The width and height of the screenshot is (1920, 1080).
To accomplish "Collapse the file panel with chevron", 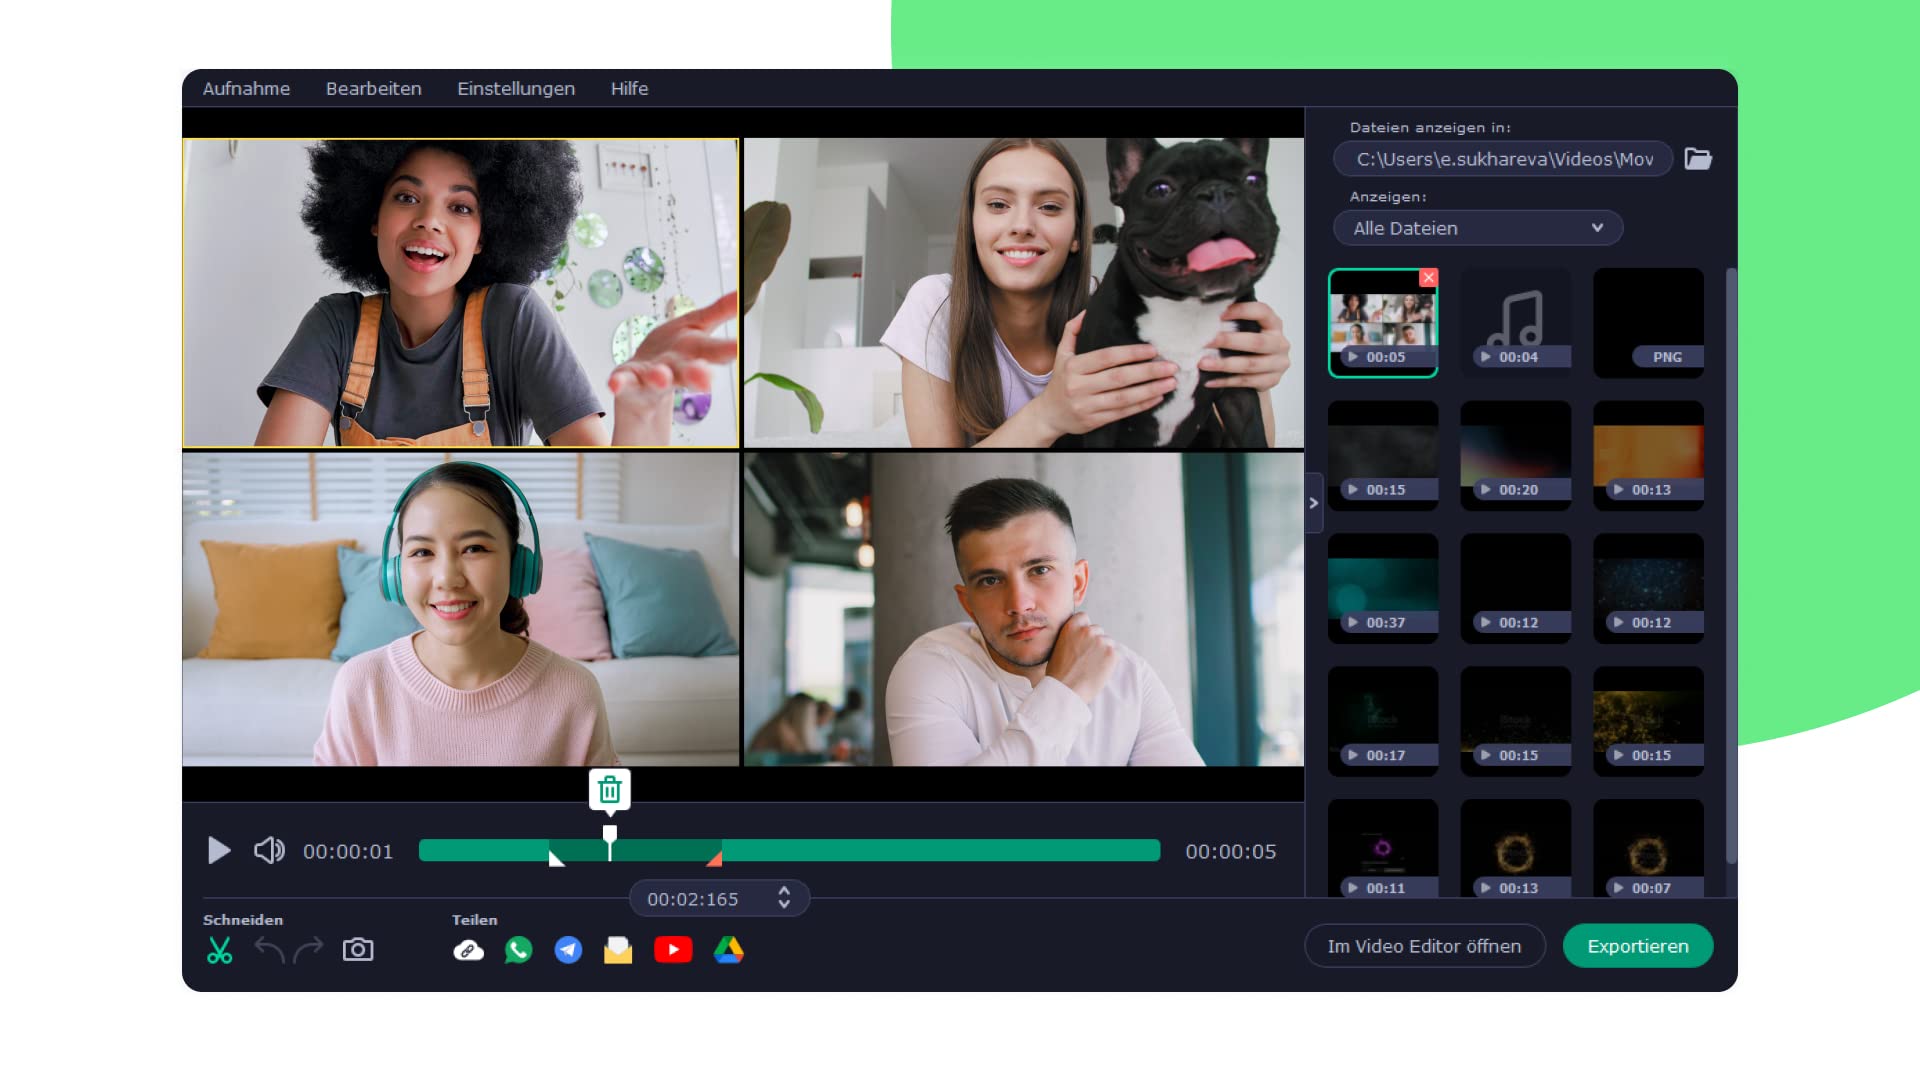I will (x=1314, y=503).
